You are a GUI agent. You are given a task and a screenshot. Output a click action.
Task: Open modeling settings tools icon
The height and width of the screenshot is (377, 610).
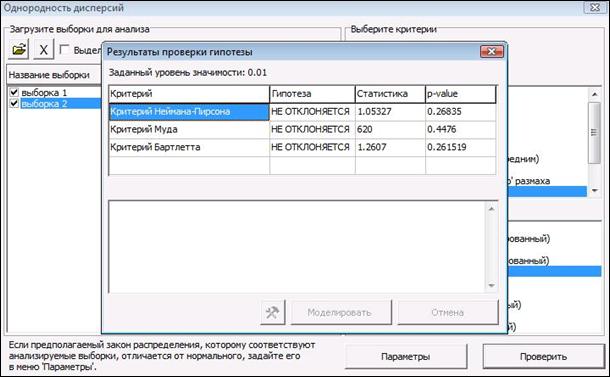point(273,312)
